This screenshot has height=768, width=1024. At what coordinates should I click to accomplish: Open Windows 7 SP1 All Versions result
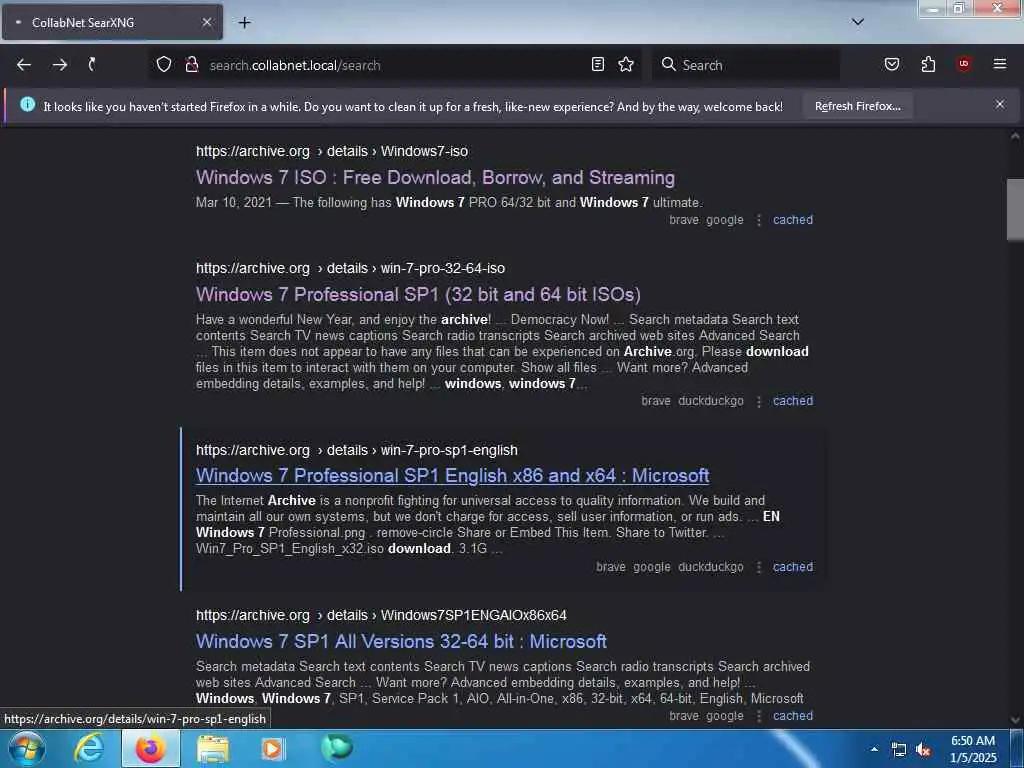pos(401,641)
